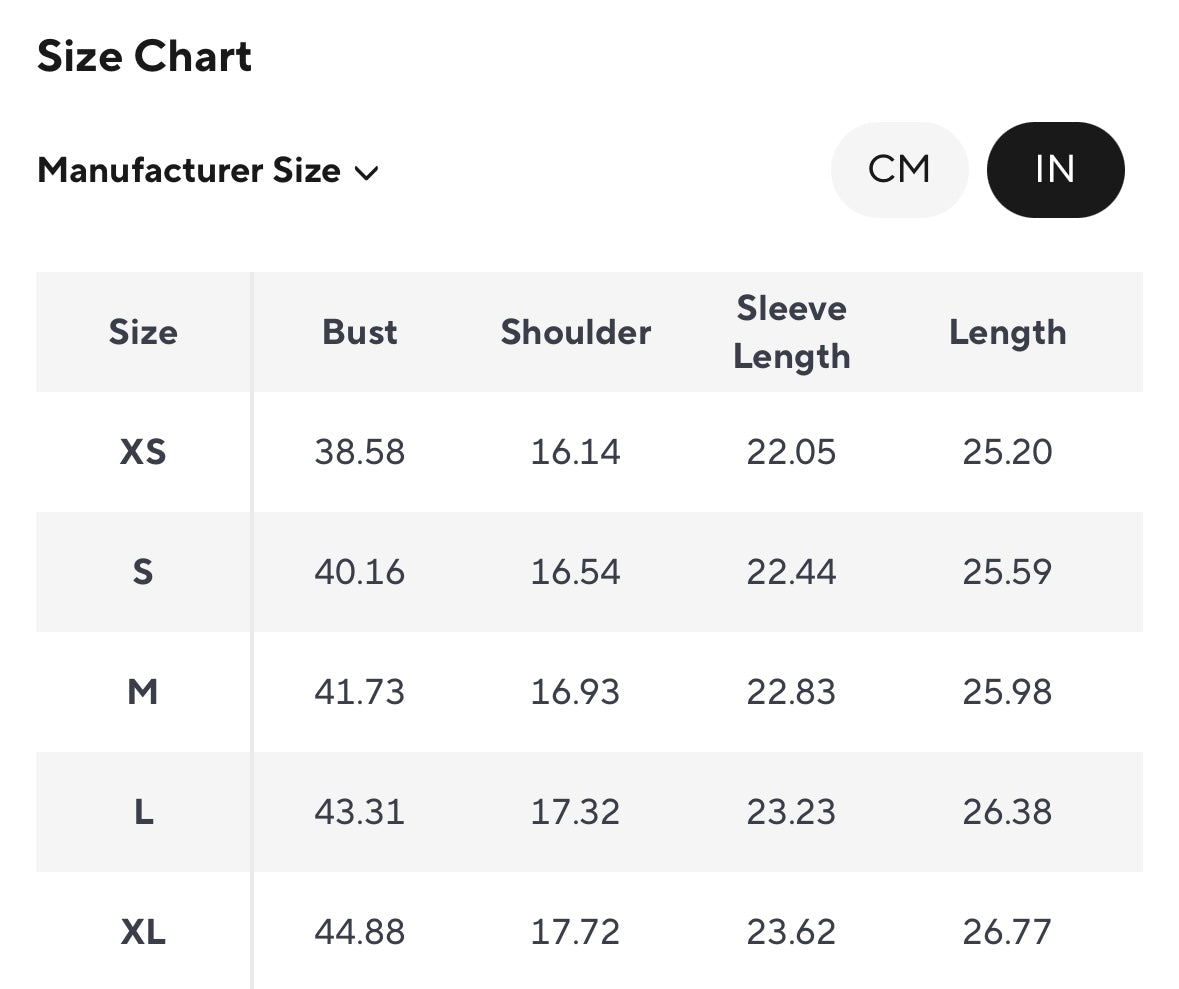Click the S bust value 40.16
The image size is (1179, 989).
(359, 572)
